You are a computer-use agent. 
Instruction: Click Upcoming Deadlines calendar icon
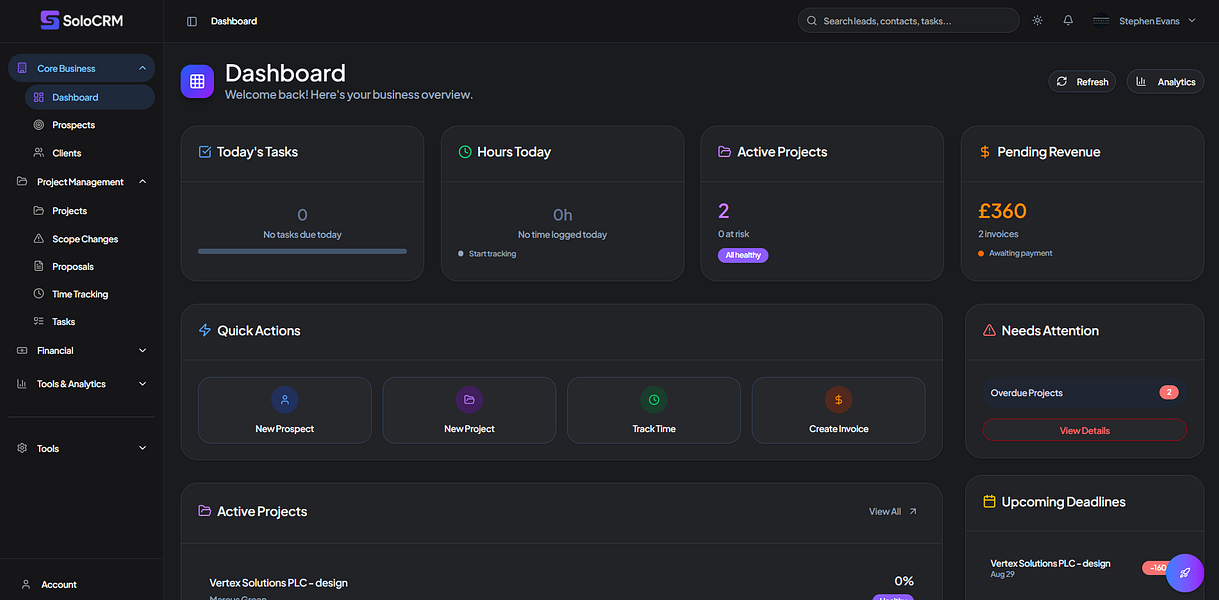tap(989, 502)
